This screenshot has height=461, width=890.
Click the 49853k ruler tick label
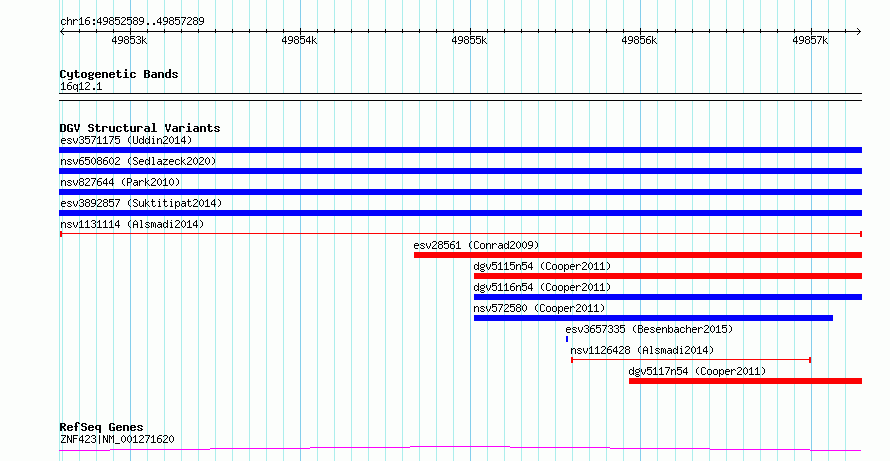[129, 40]
